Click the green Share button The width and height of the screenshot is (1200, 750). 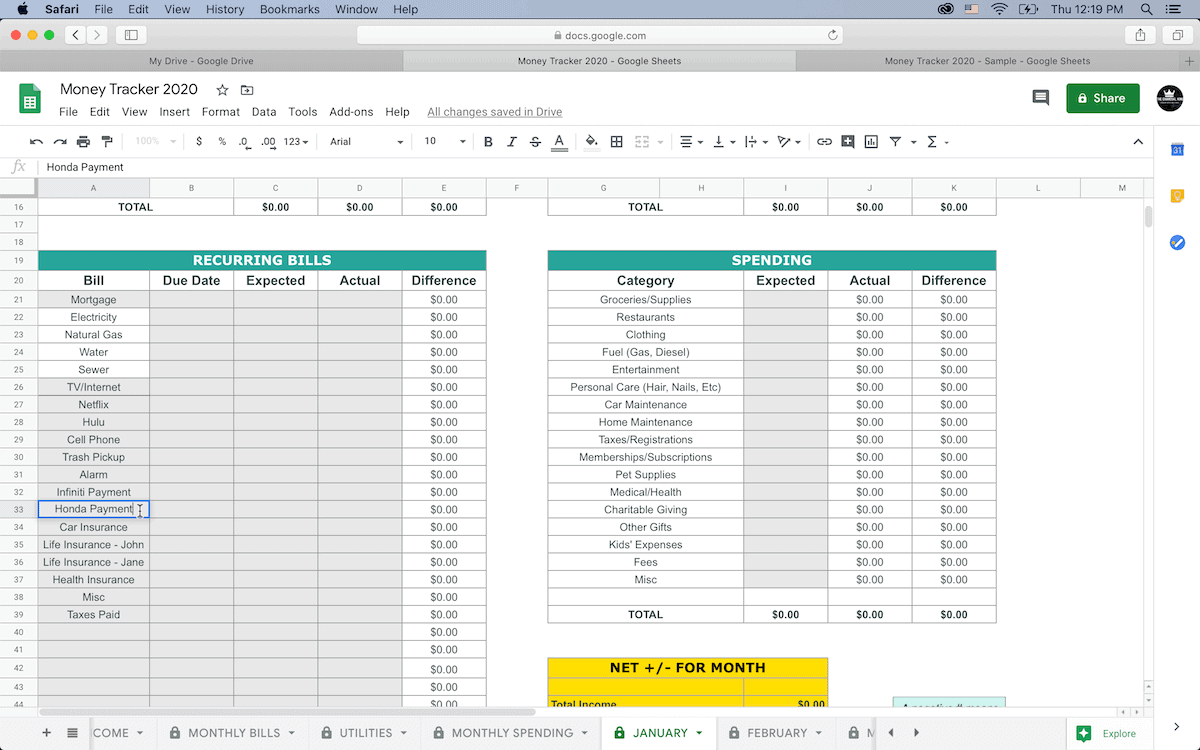pyautogui.click(x=1102, y=98)
